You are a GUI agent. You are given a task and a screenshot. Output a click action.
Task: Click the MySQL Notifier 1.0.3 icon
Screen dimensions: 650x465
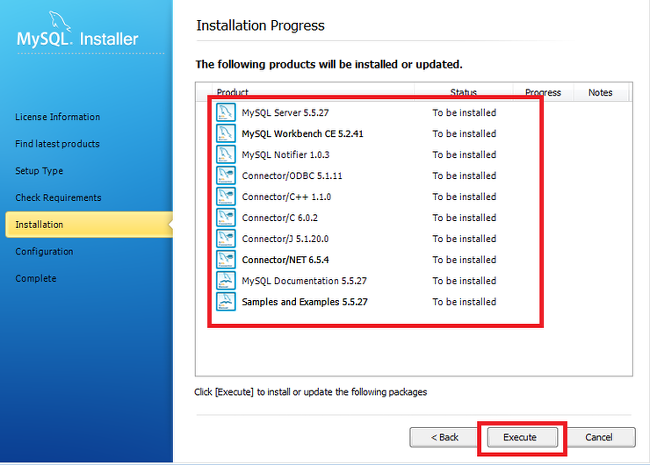(226, 155)
